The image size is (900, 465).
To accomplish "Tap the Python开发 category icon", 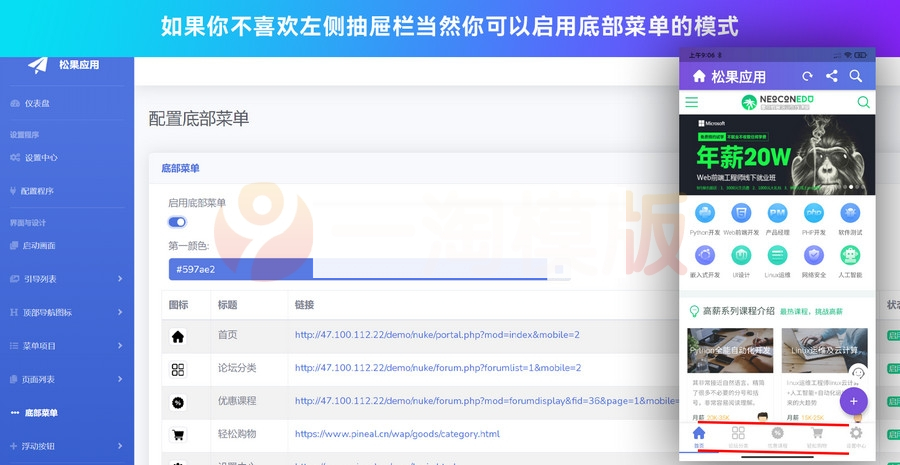I will pyautogui.click(x=705, y=213).
